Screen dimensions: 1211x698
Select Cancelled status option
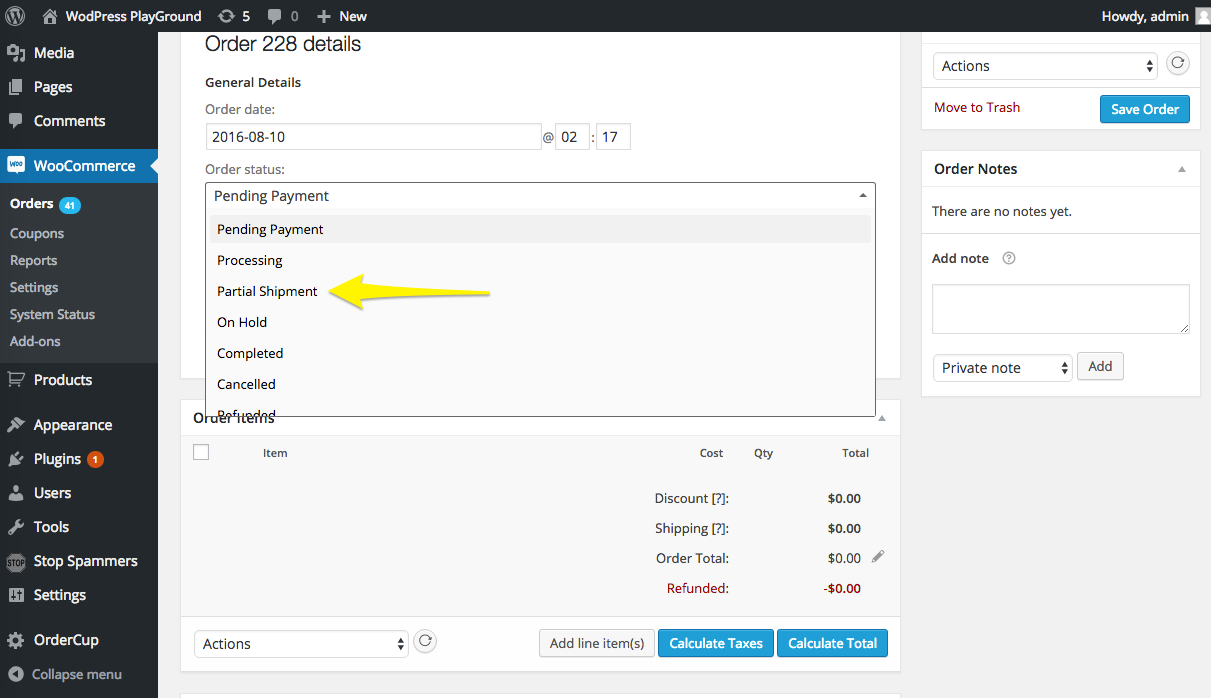[x=540, y=384]
